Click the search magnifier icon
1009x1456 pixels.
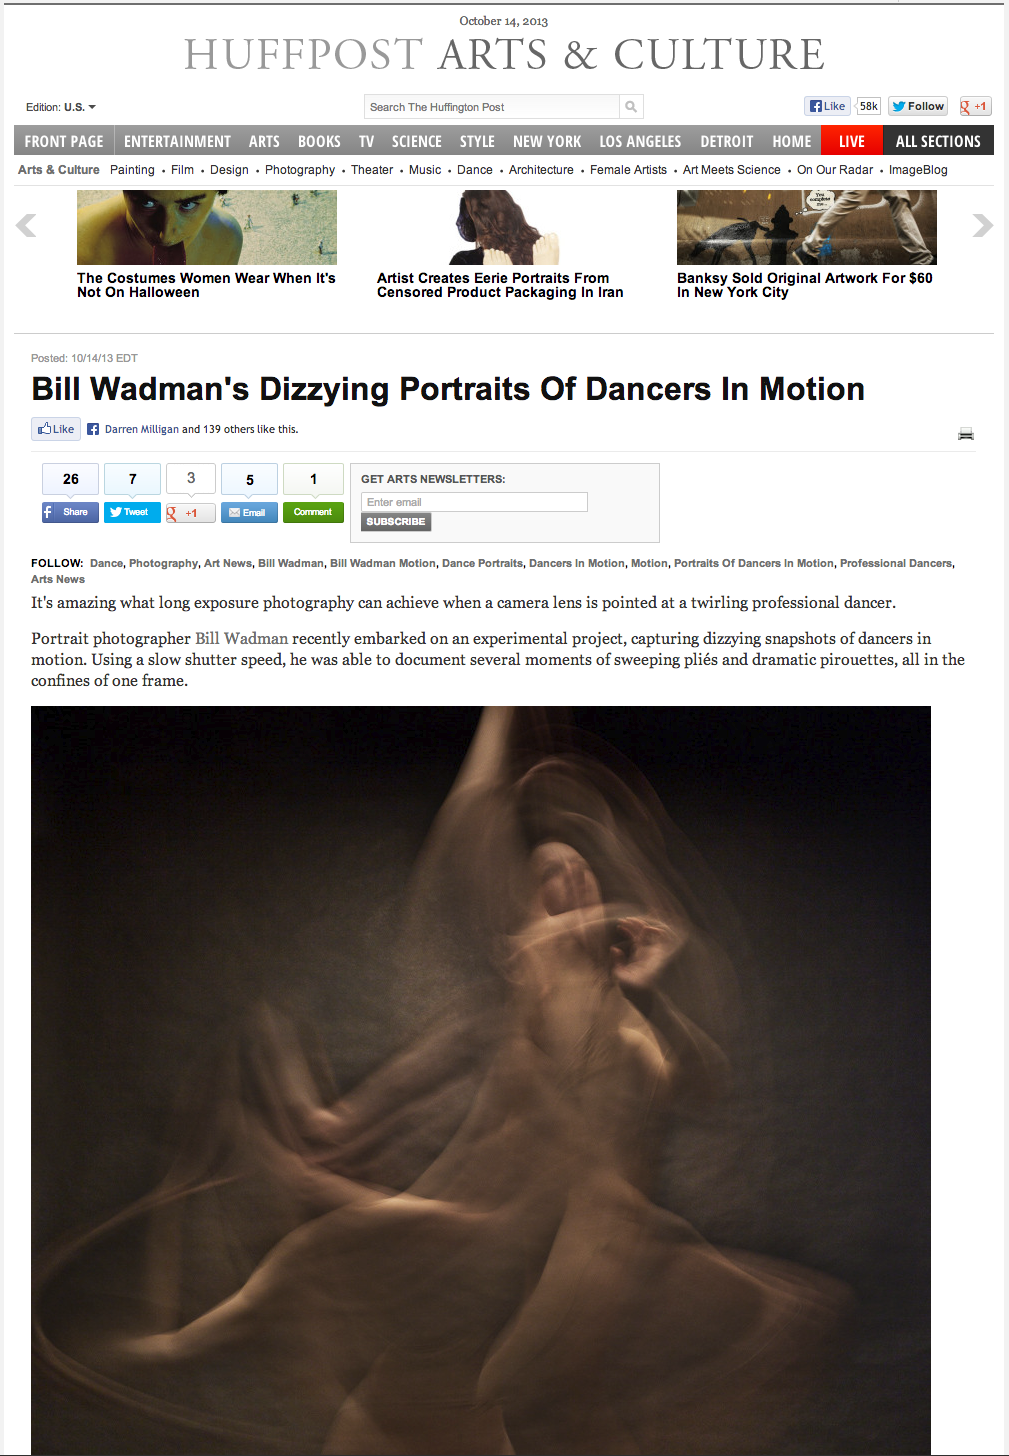tap(631, 107)
